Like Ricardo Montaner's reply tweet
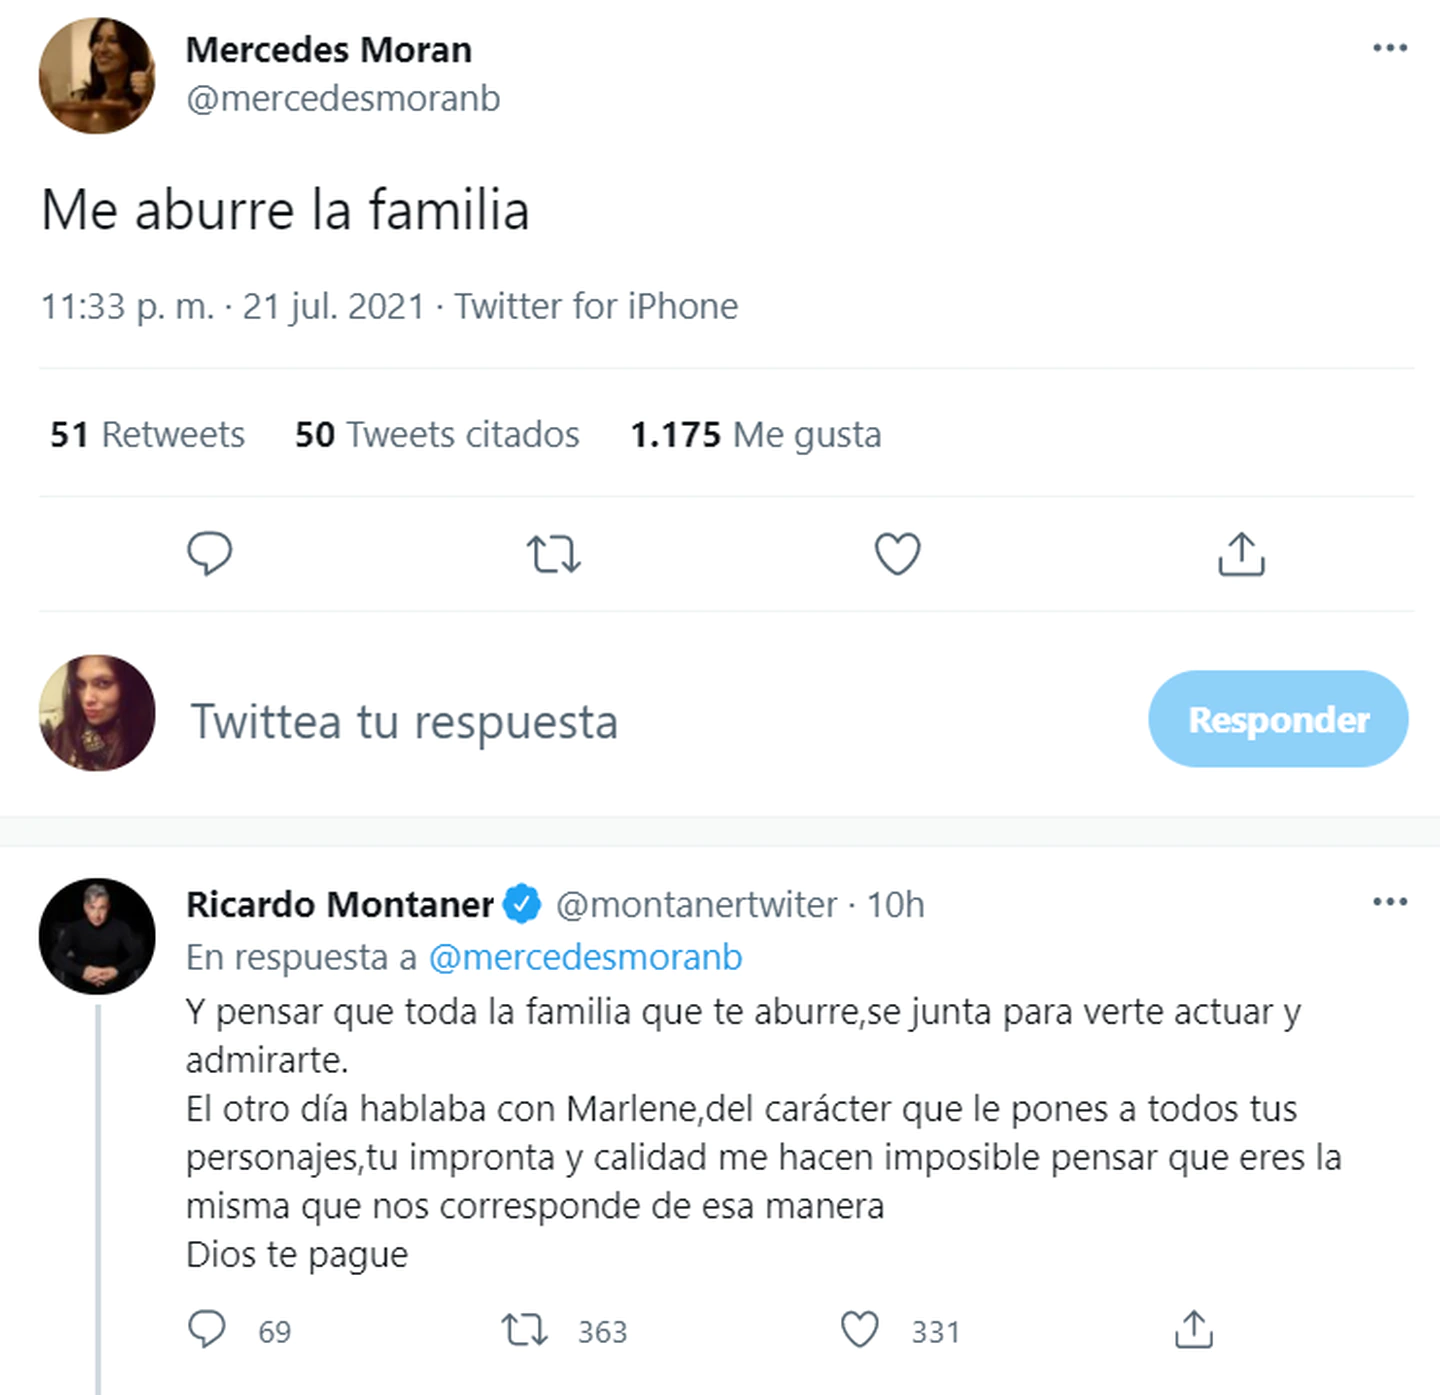 coord(859,1330)
